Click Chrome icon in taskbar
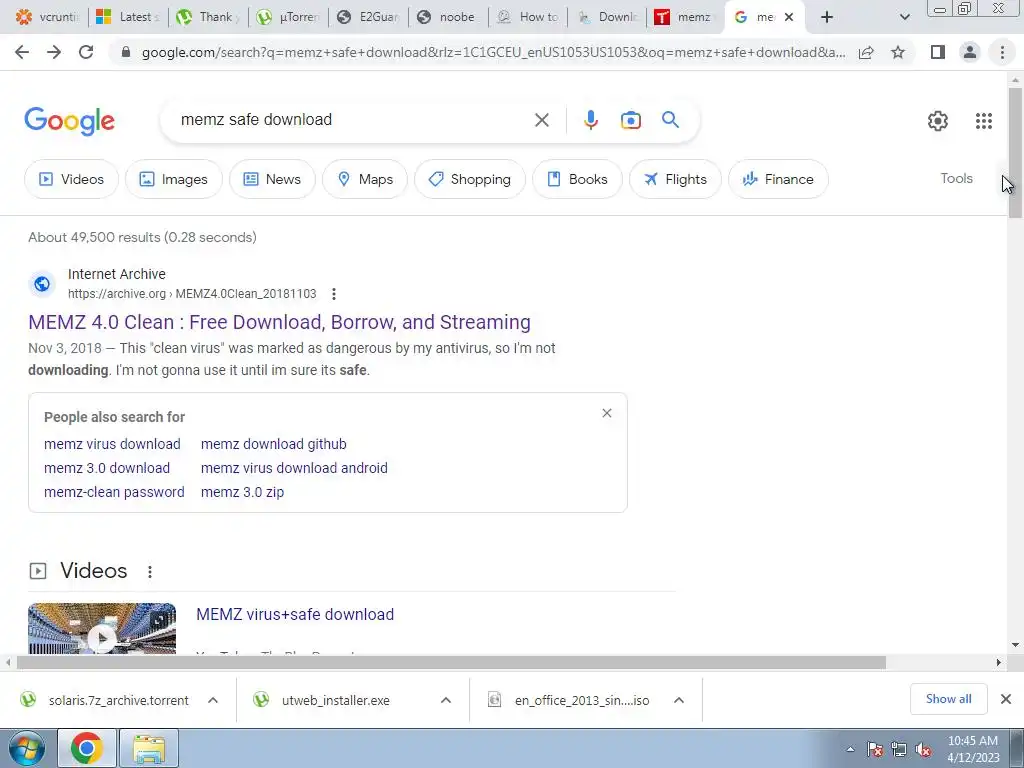 coord(87,748)
